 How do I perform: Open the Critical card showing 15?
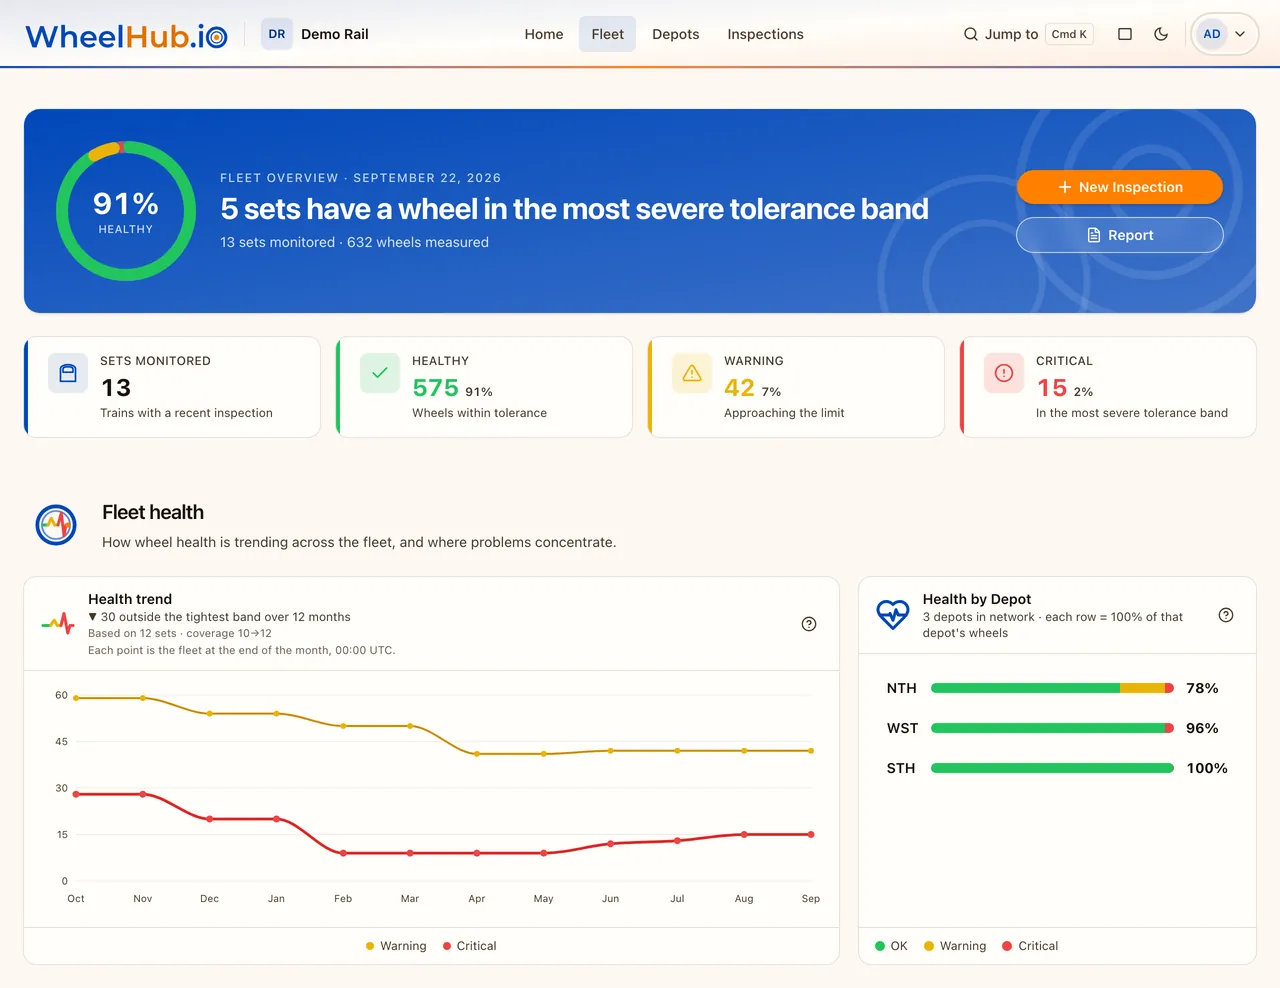1108,387
